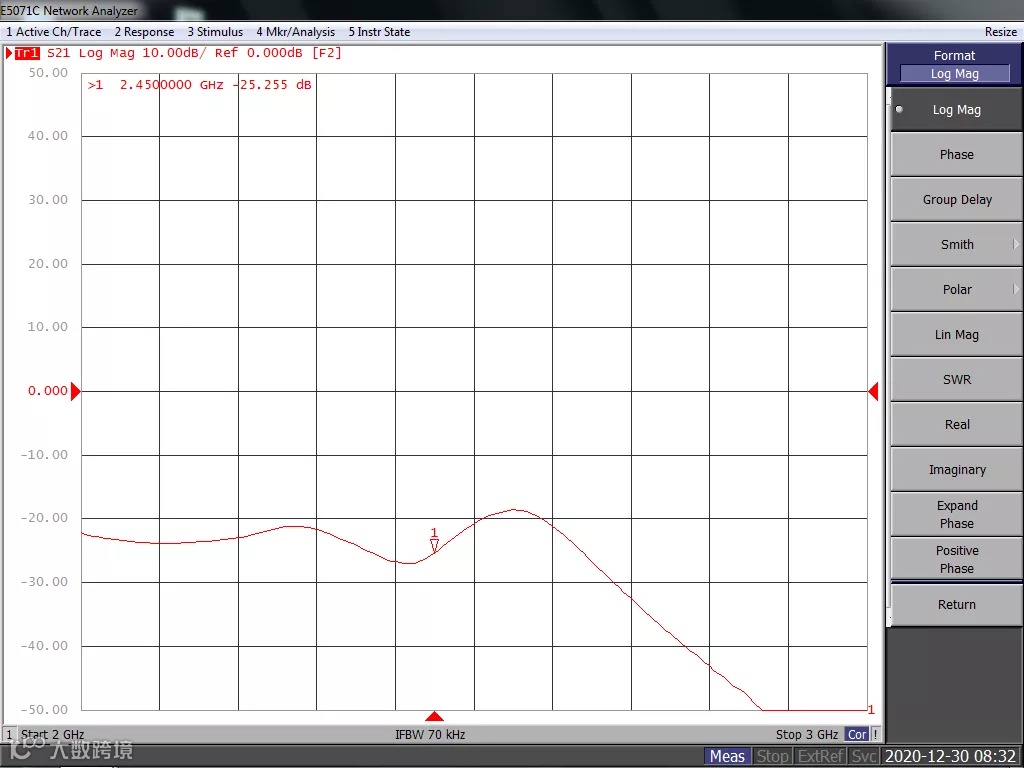The height and width of the screenshot is (768, 1024).
Task: Select the Log Mag format softkey
Action: tap(956, 110)
